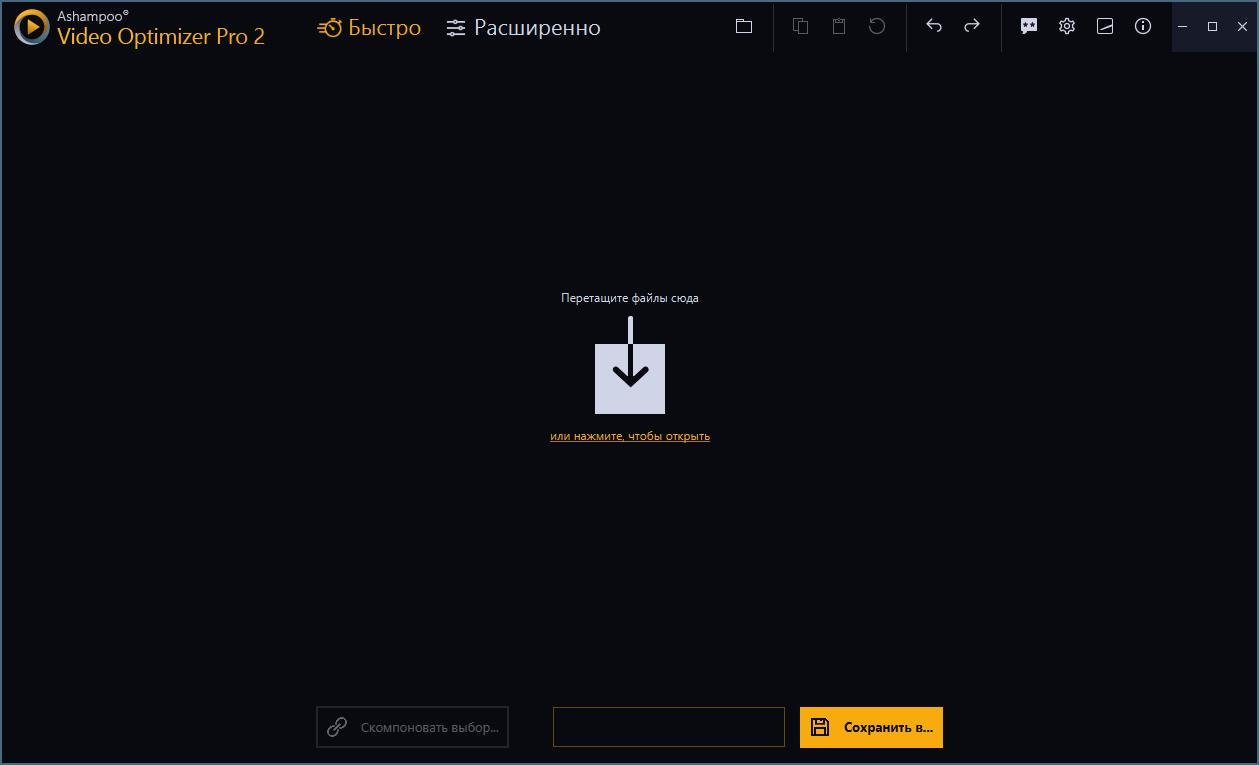Switch to the Быстро tab
1259x765 pixels.
click(369, 28)
